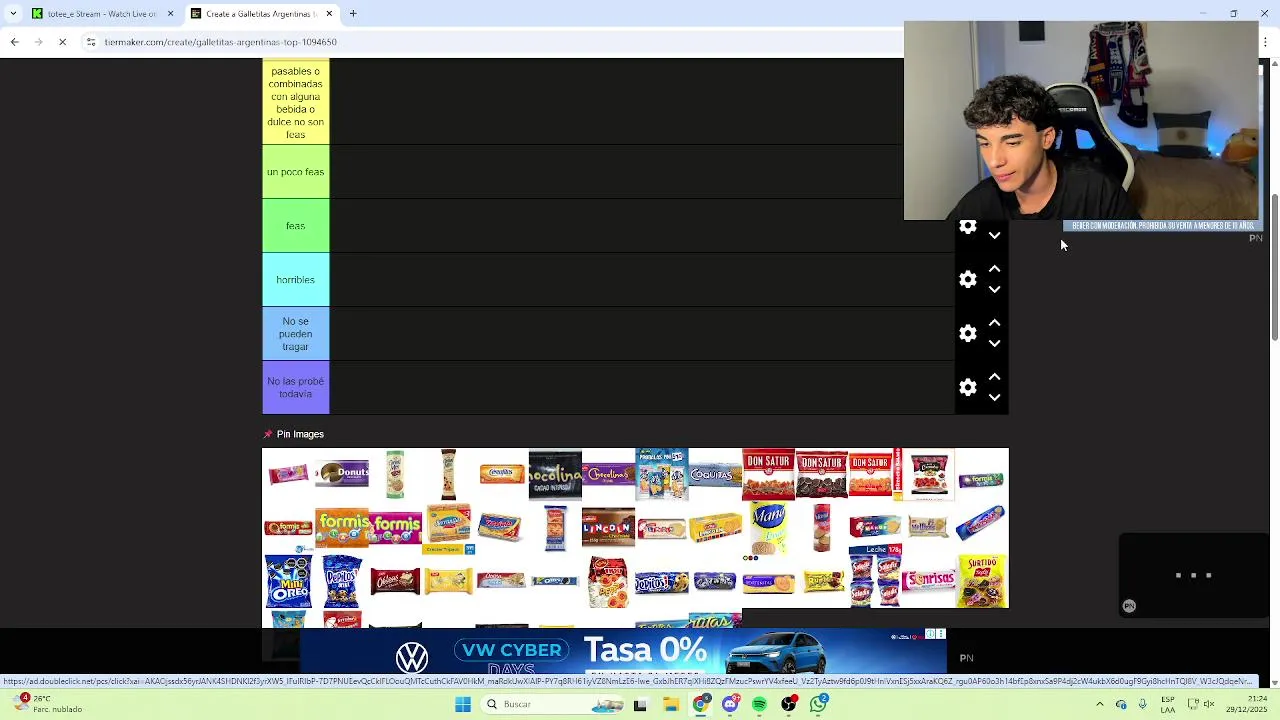
Task: Move the feas tier down
Action: click(x=994, y=236)
